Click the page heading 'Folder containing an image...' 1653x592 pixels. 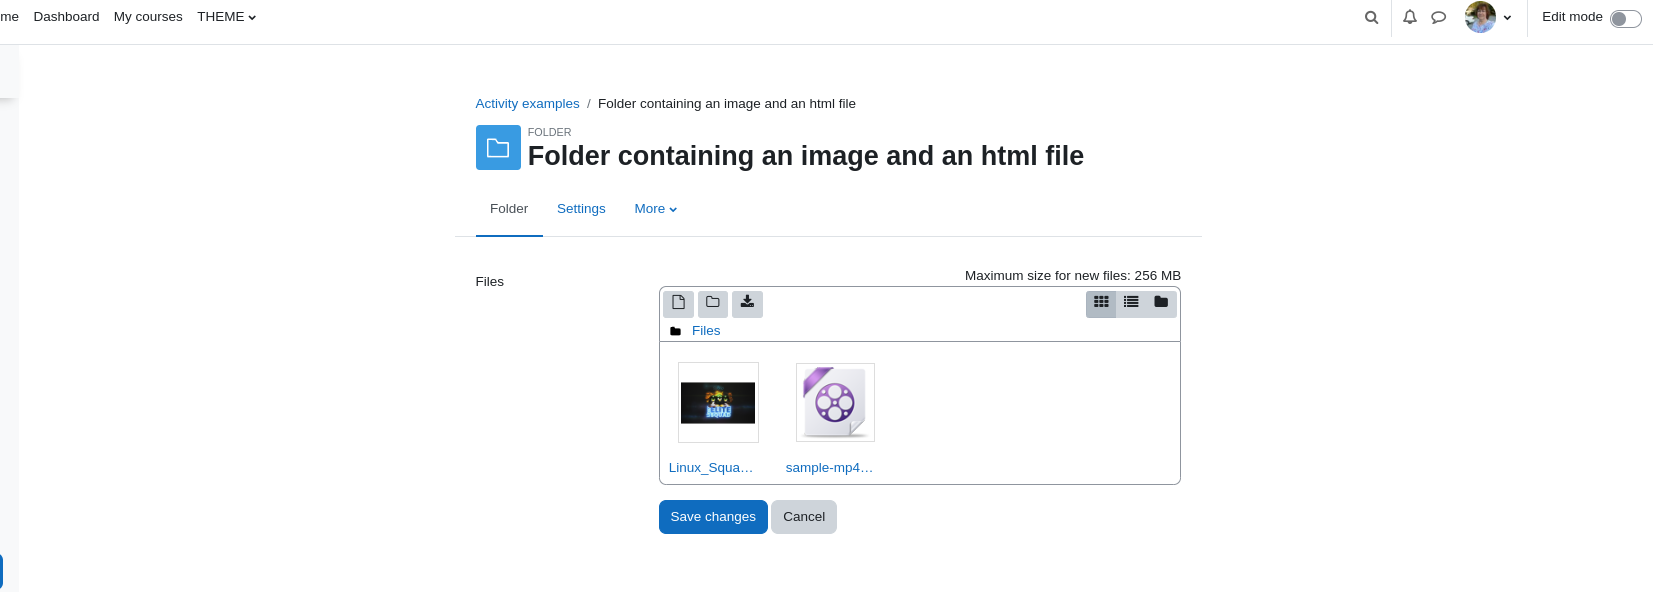click(806, 156)
